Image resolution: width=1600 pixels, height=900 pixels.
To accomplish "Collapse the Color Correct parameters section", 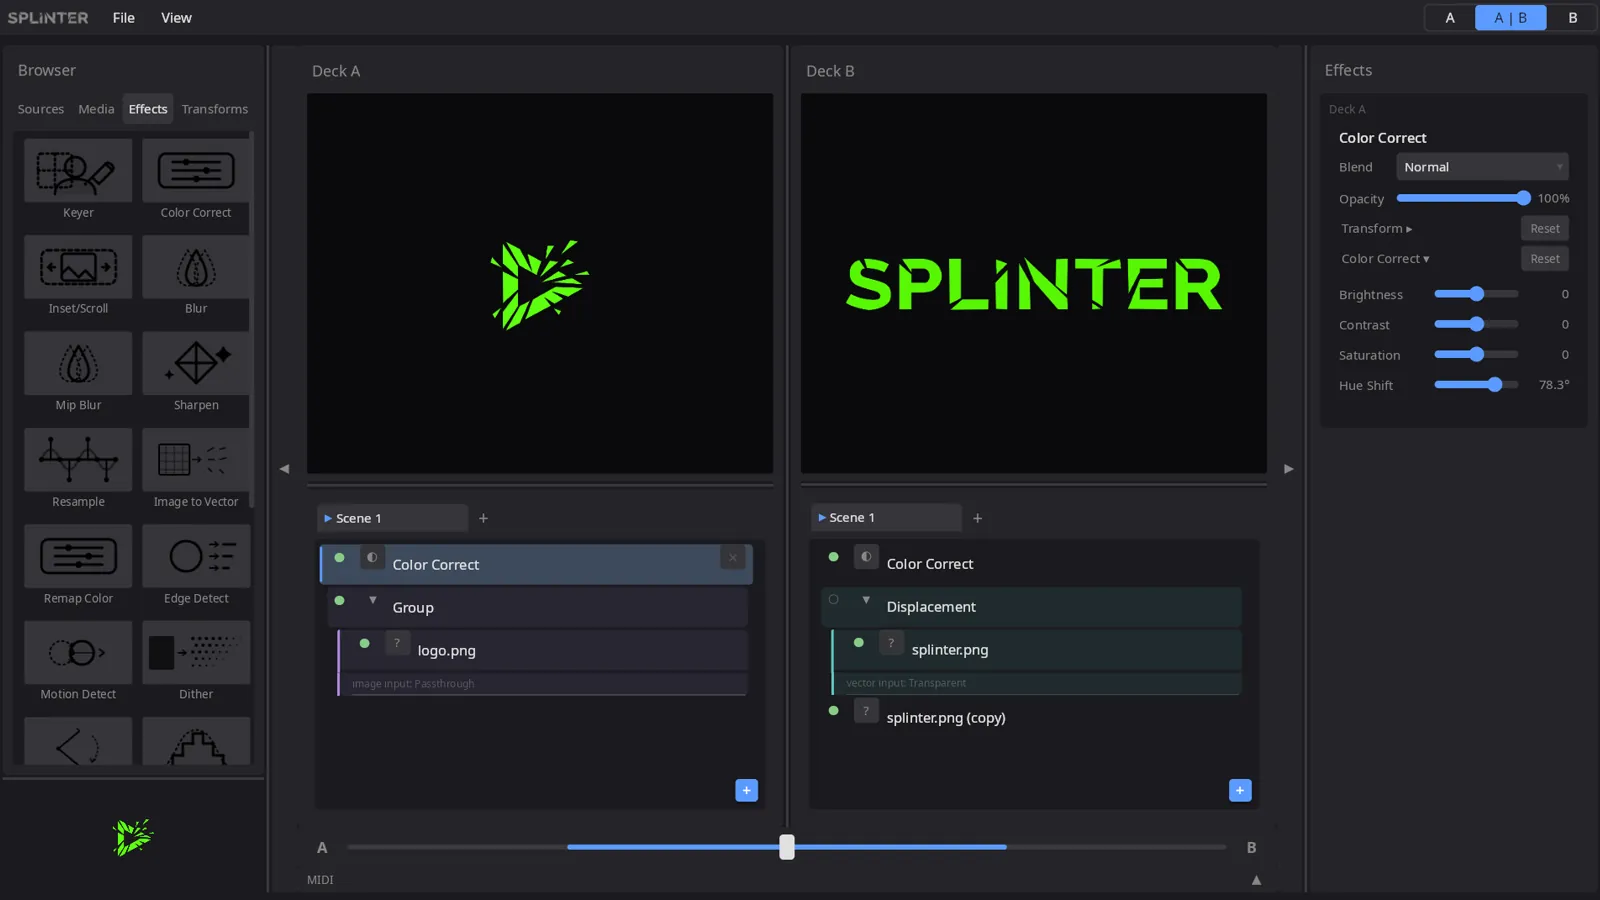I will [x=1385, y=259].
